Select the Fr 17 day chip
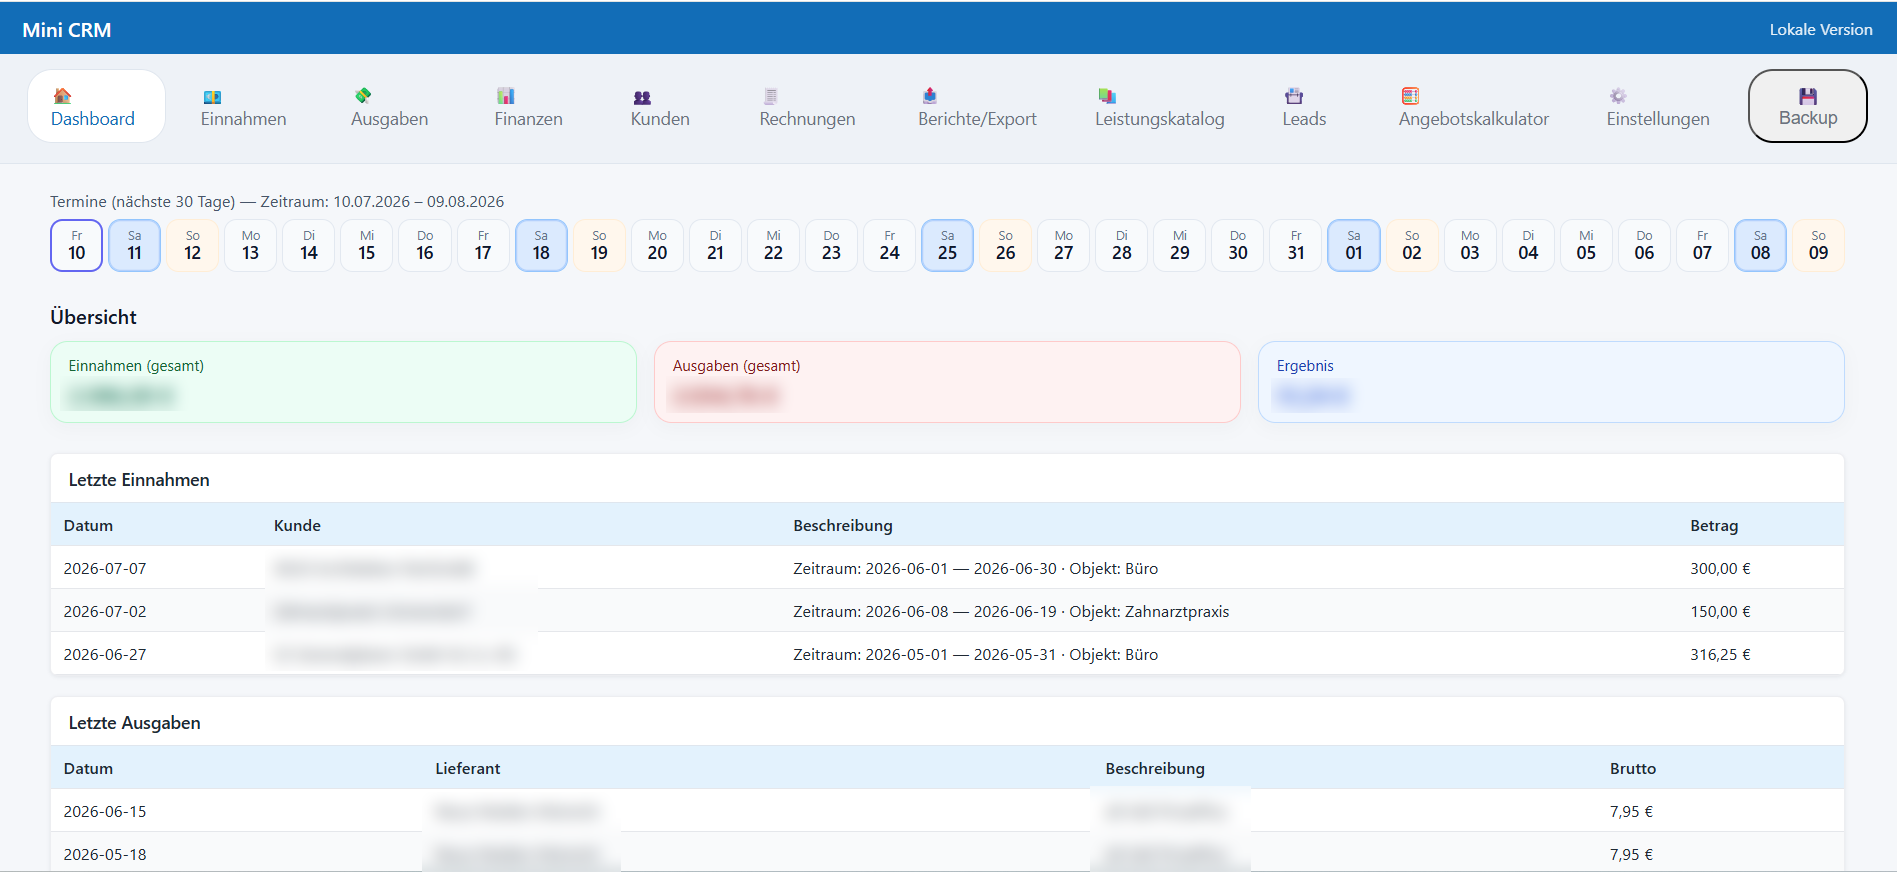Viewport: 1897px width, 872px height. [x=483, y=245]
